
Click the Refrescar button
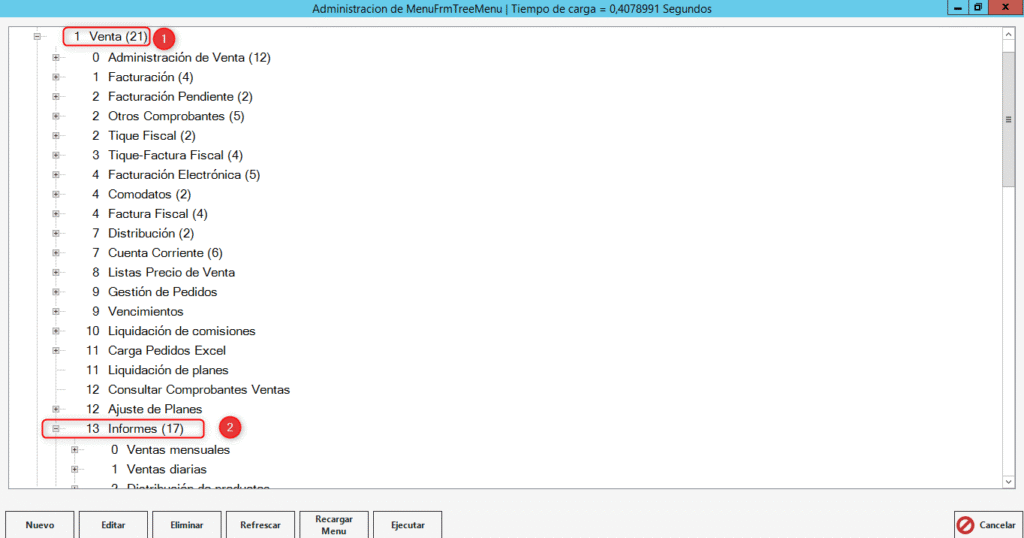click(x=260, y=524)
